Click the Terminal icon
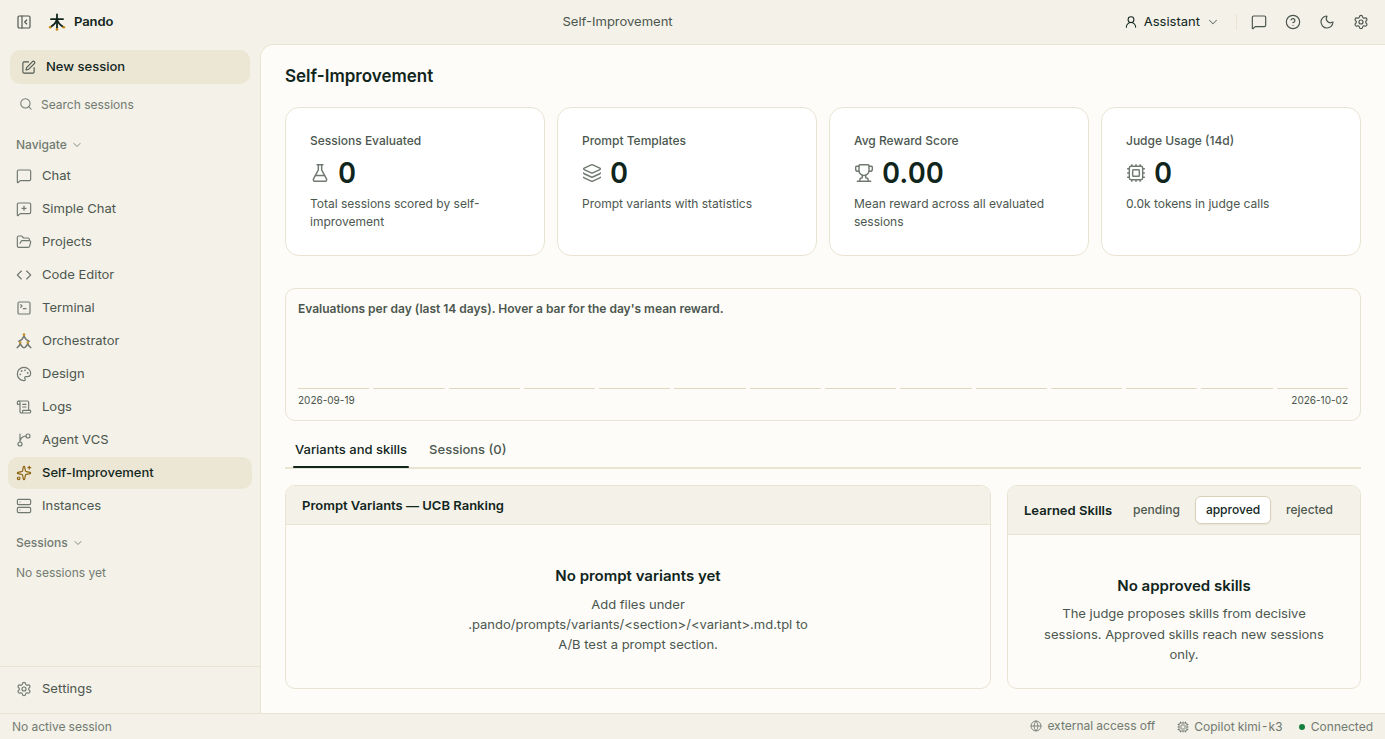Image resolution: width=1385 pixels, height=739 pixels. coord(24,308)
